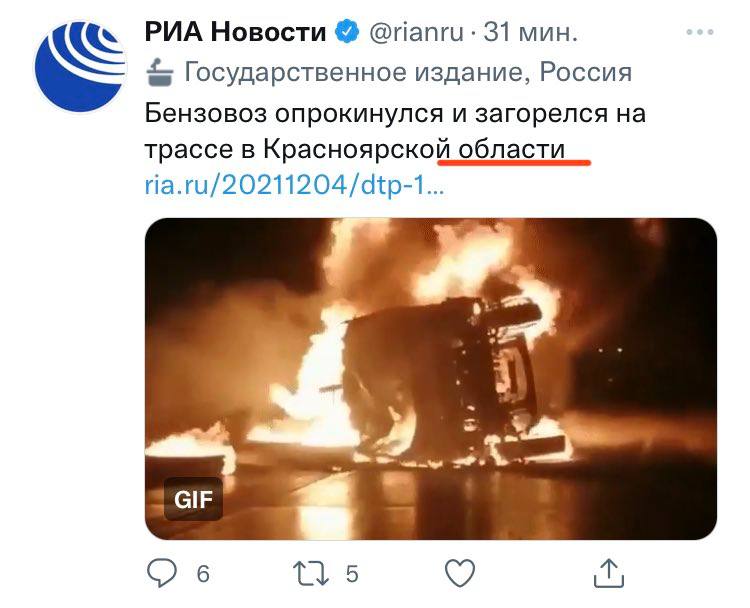Click the РИА Новости account name

235,33
